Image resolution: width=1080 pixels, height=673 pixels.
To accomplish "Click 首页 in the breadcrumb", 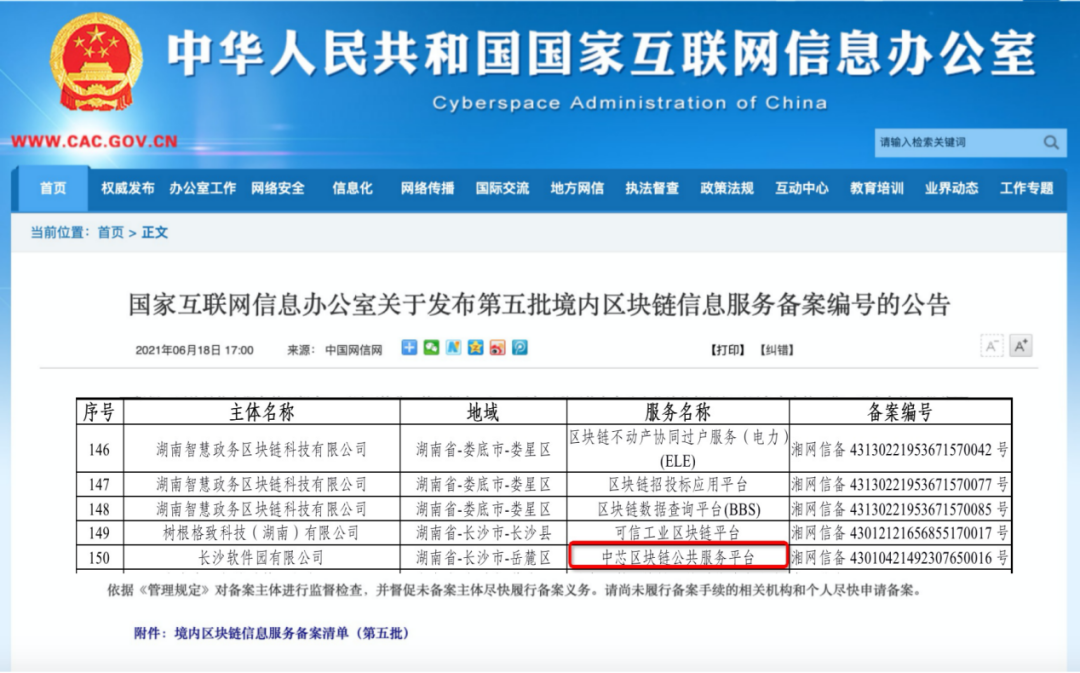I will 111,232.
